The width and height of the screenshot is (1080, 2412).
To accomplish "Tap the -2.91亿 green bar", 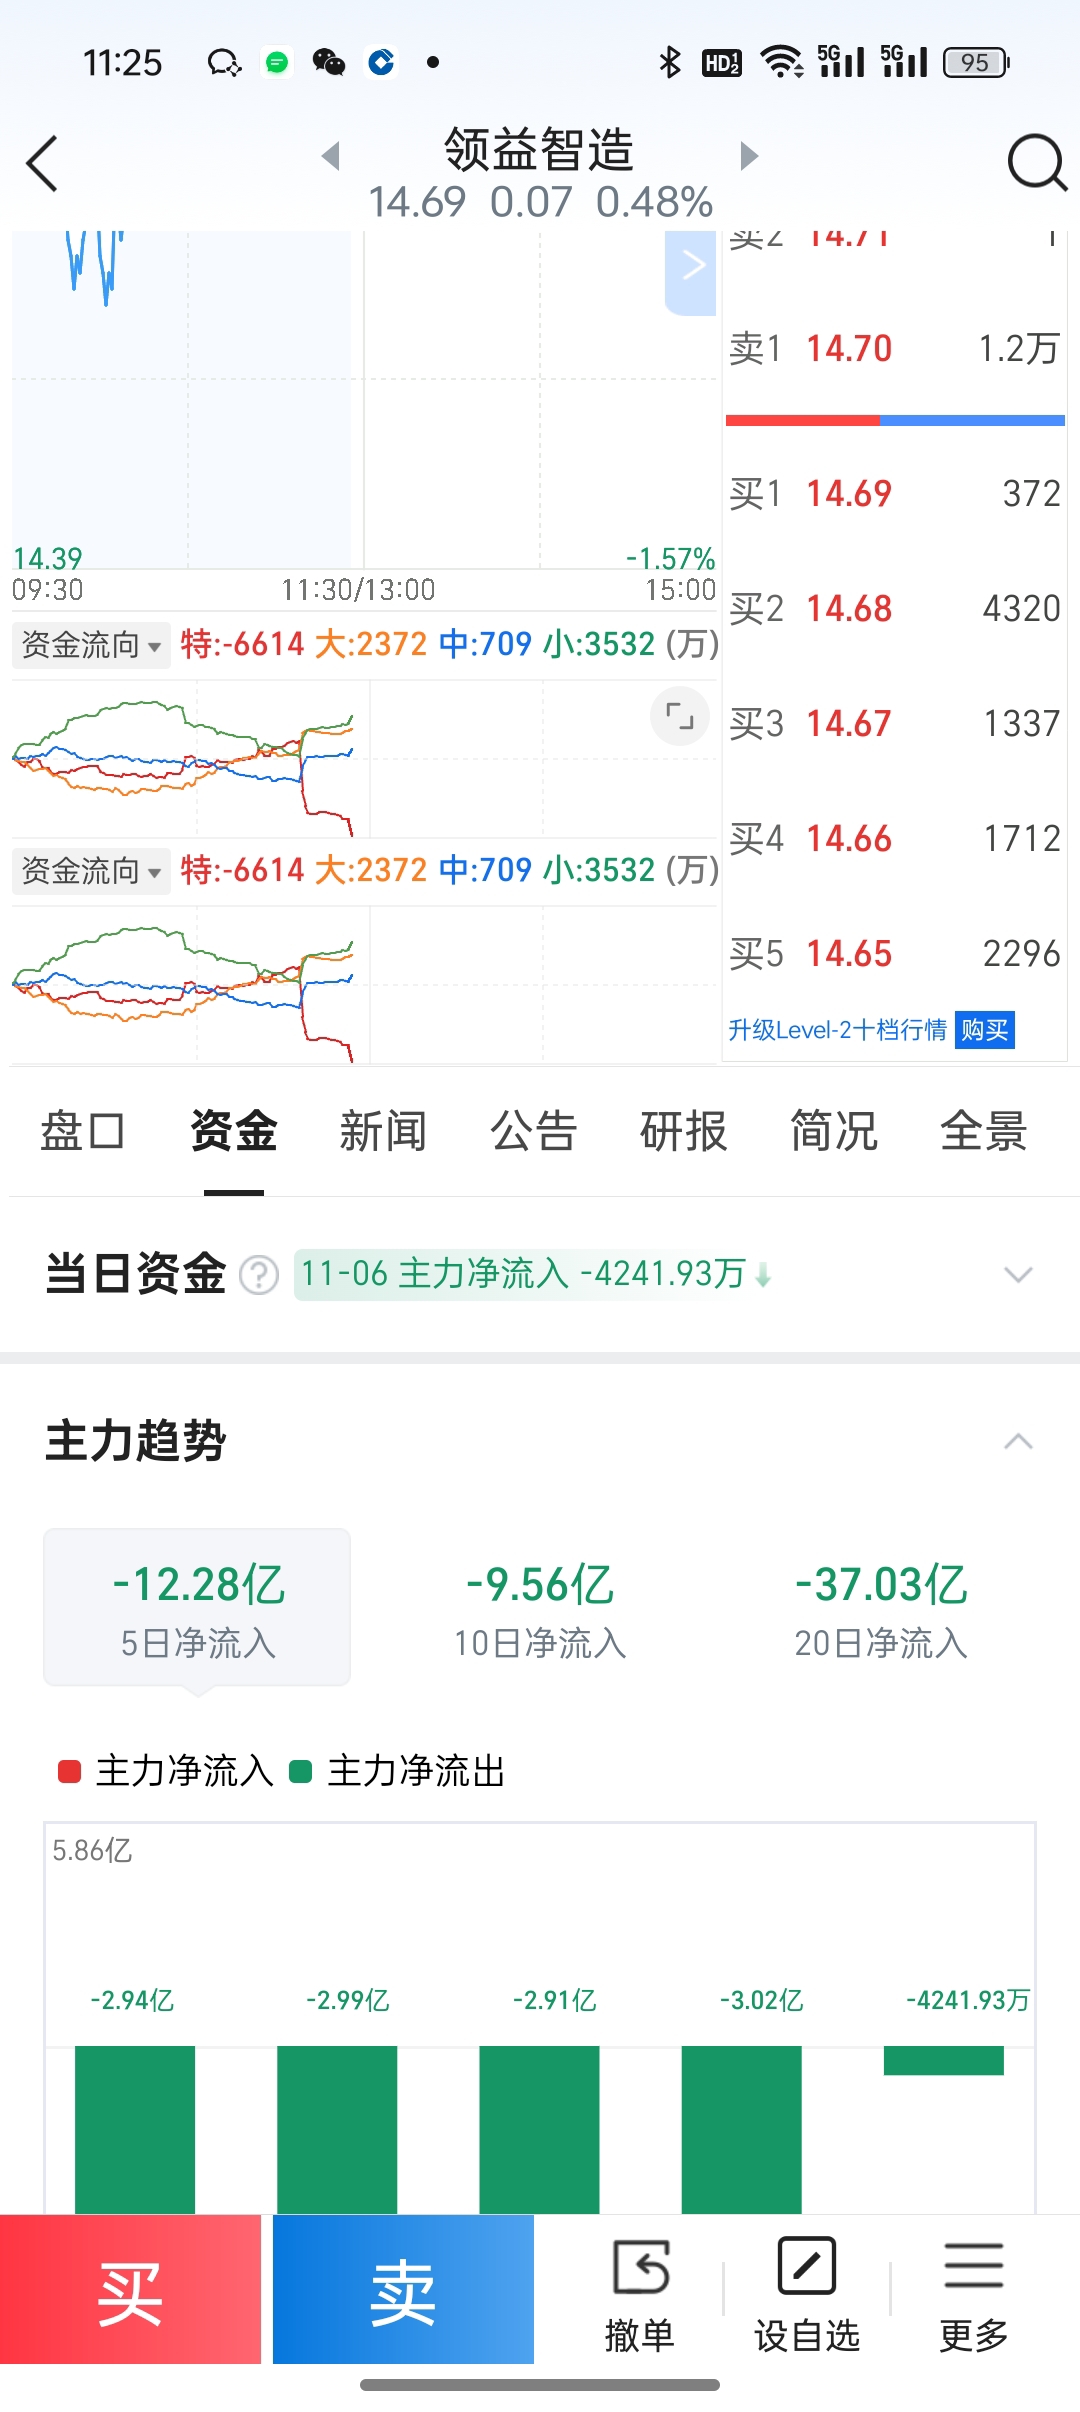I will pos(539,2129).
